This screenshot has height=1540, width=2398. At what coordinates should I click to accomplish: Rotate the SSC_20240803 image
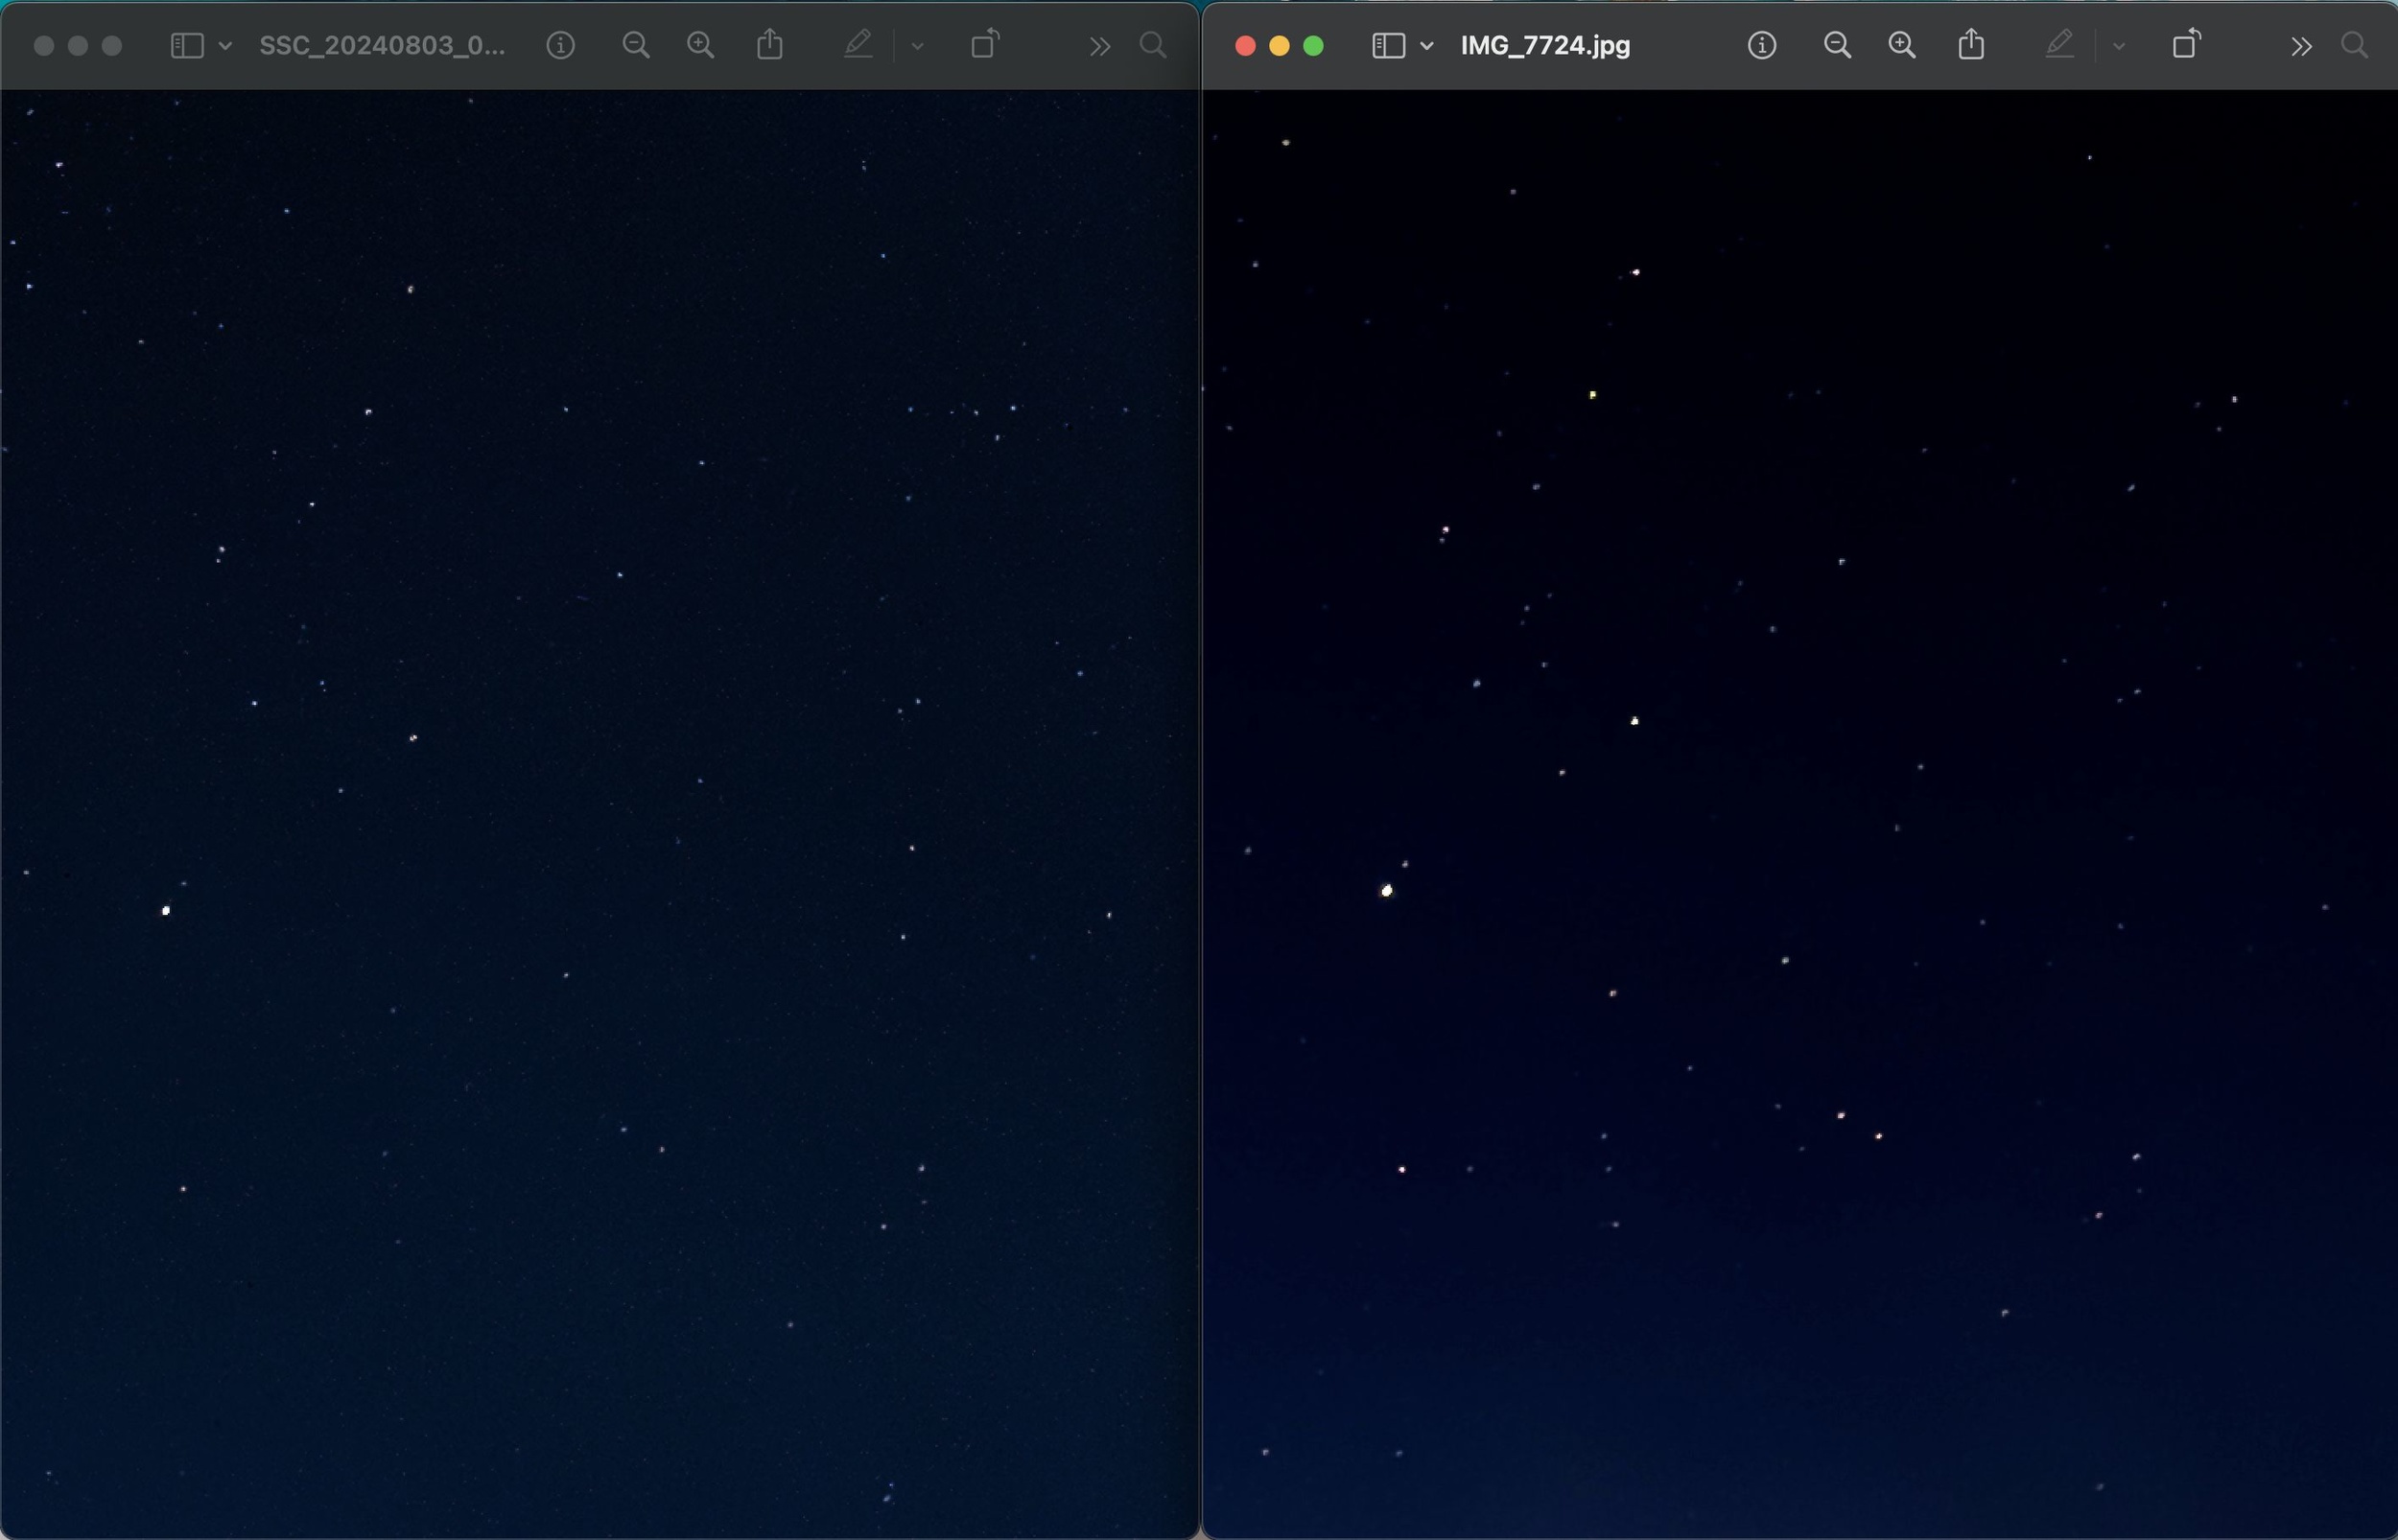(986, 44)
